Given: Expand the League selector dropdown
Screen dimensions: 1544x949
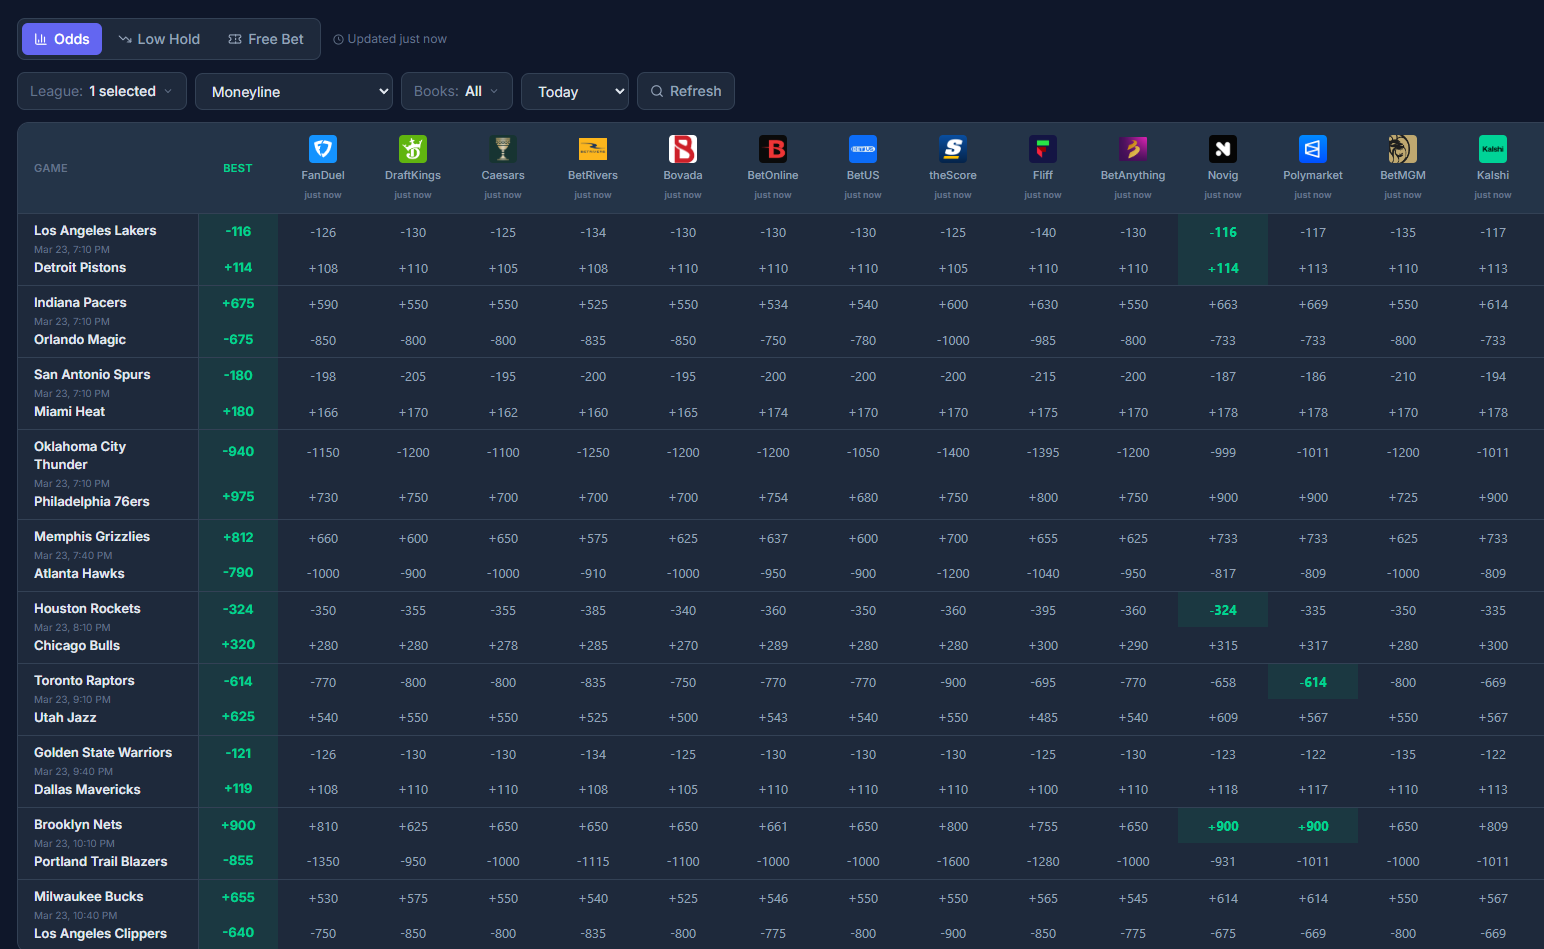Looking at the screenshot, I should 102,91.
